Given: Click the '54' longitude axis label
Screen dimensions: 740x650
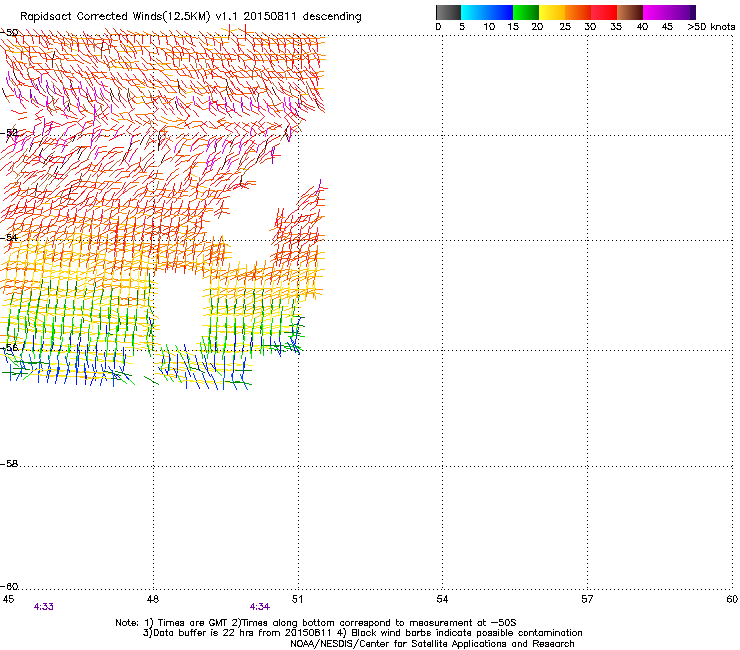Looking at the screenshot, I should 442,599.
